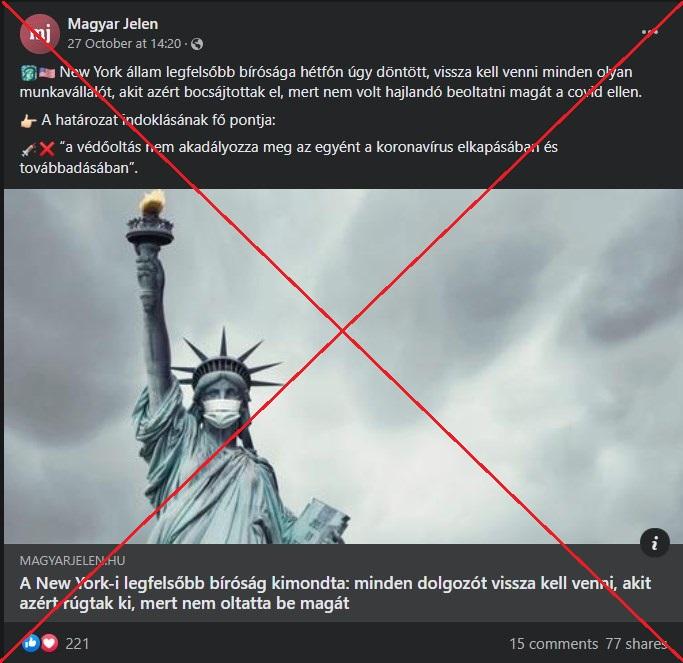
Task: Click the post text starting 'New York állam'
Action: [331, 82]
